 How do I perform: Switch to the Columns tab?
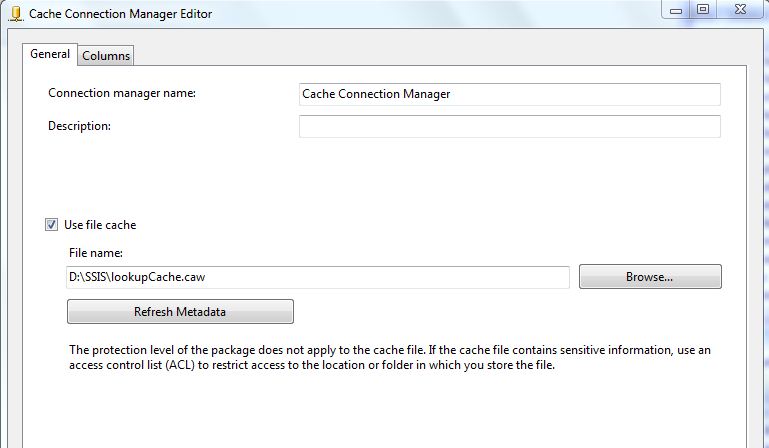coord(106,56)
